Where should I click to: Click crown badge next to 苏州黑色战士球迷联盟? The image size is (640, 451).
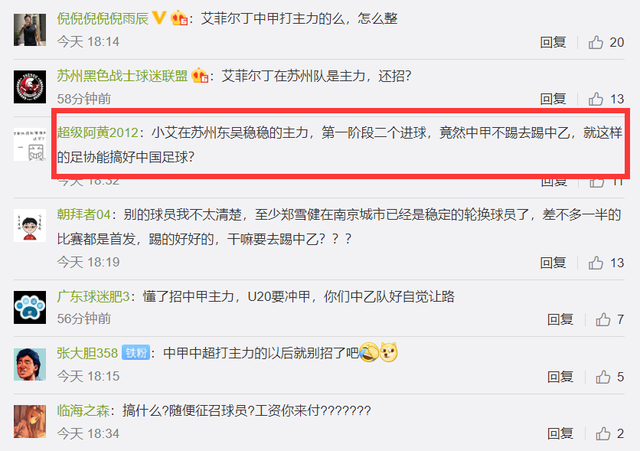click(200, 76)
